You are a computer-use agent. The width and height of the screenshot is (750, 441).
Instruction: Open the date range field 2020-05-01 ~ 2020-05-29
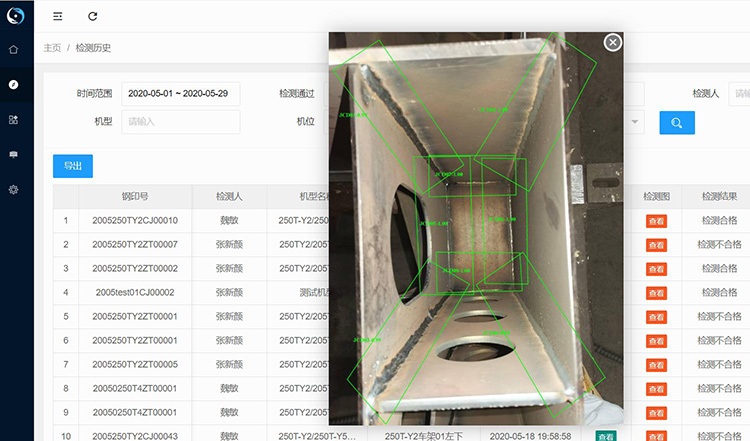180,94
